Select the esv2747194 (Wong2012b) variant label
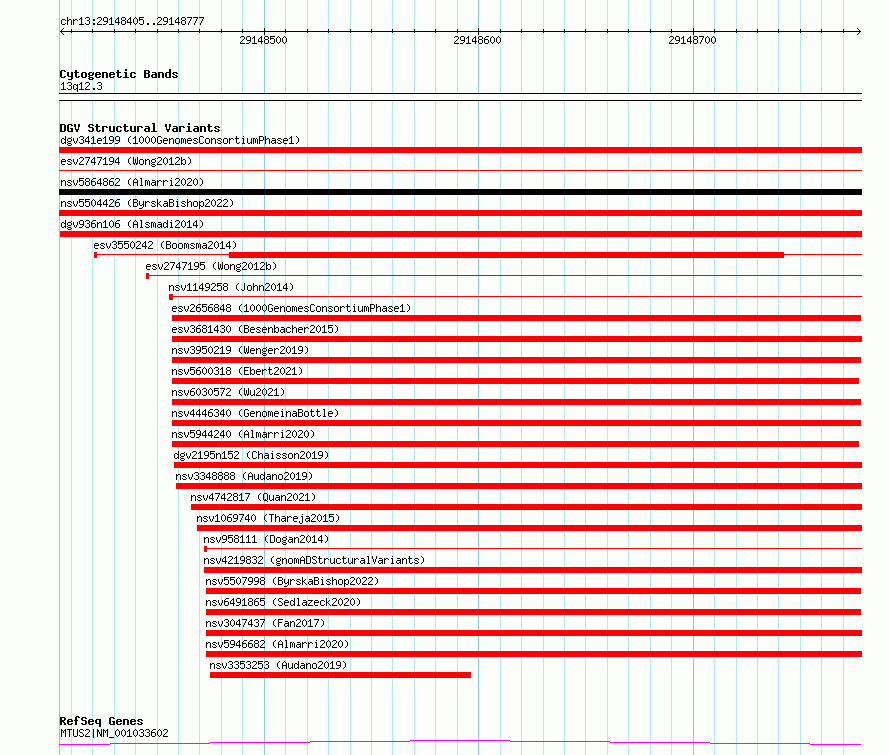Viewport: 890px width, 755px height. click(126, 161)
